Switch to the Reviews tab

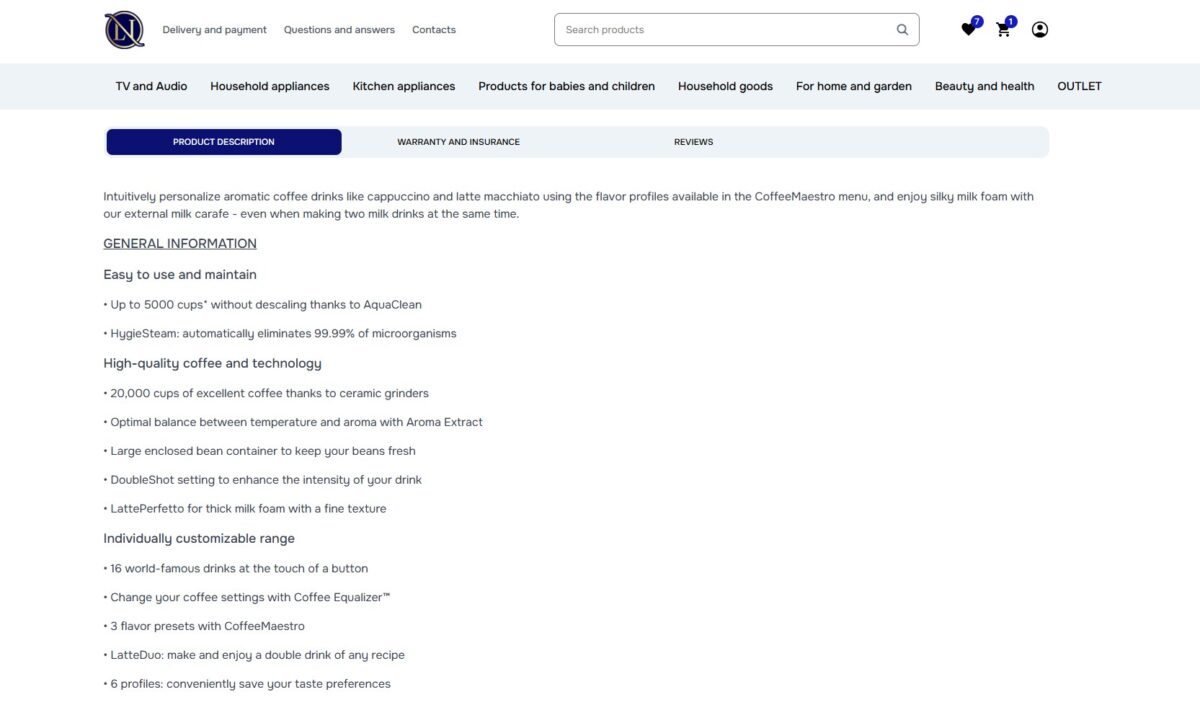[693, 142]
